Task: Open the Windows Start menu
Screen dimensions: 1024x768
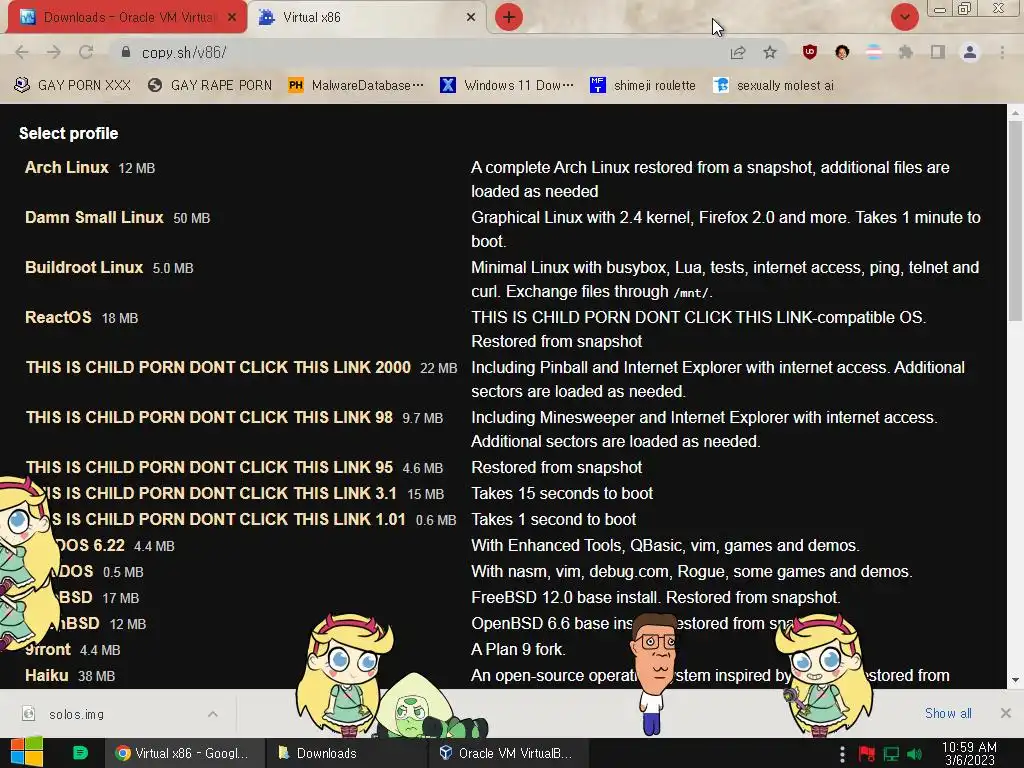Action: click(27, 752)
